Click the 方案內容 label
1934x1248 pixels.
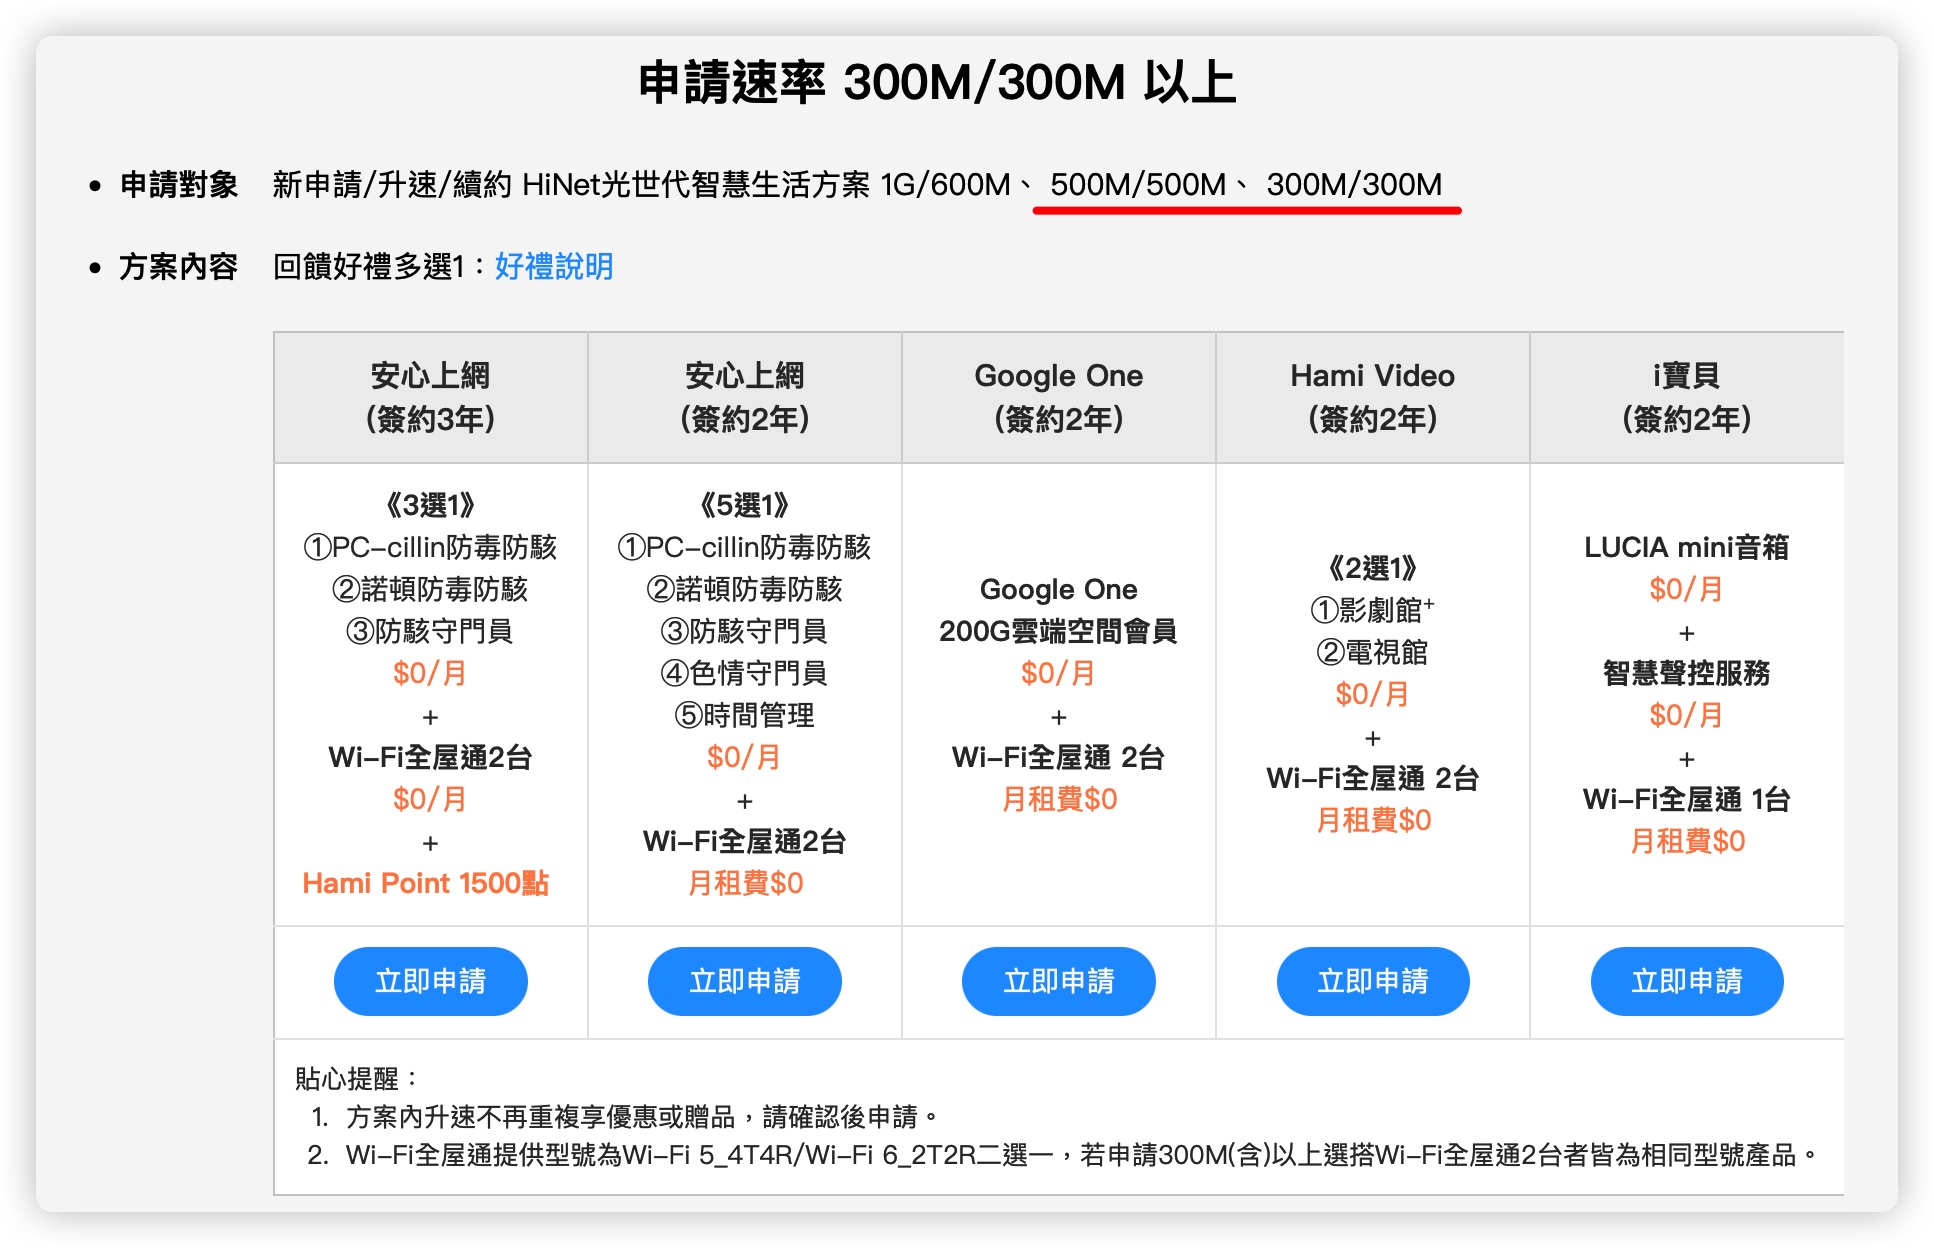click(x=179, y=267)
